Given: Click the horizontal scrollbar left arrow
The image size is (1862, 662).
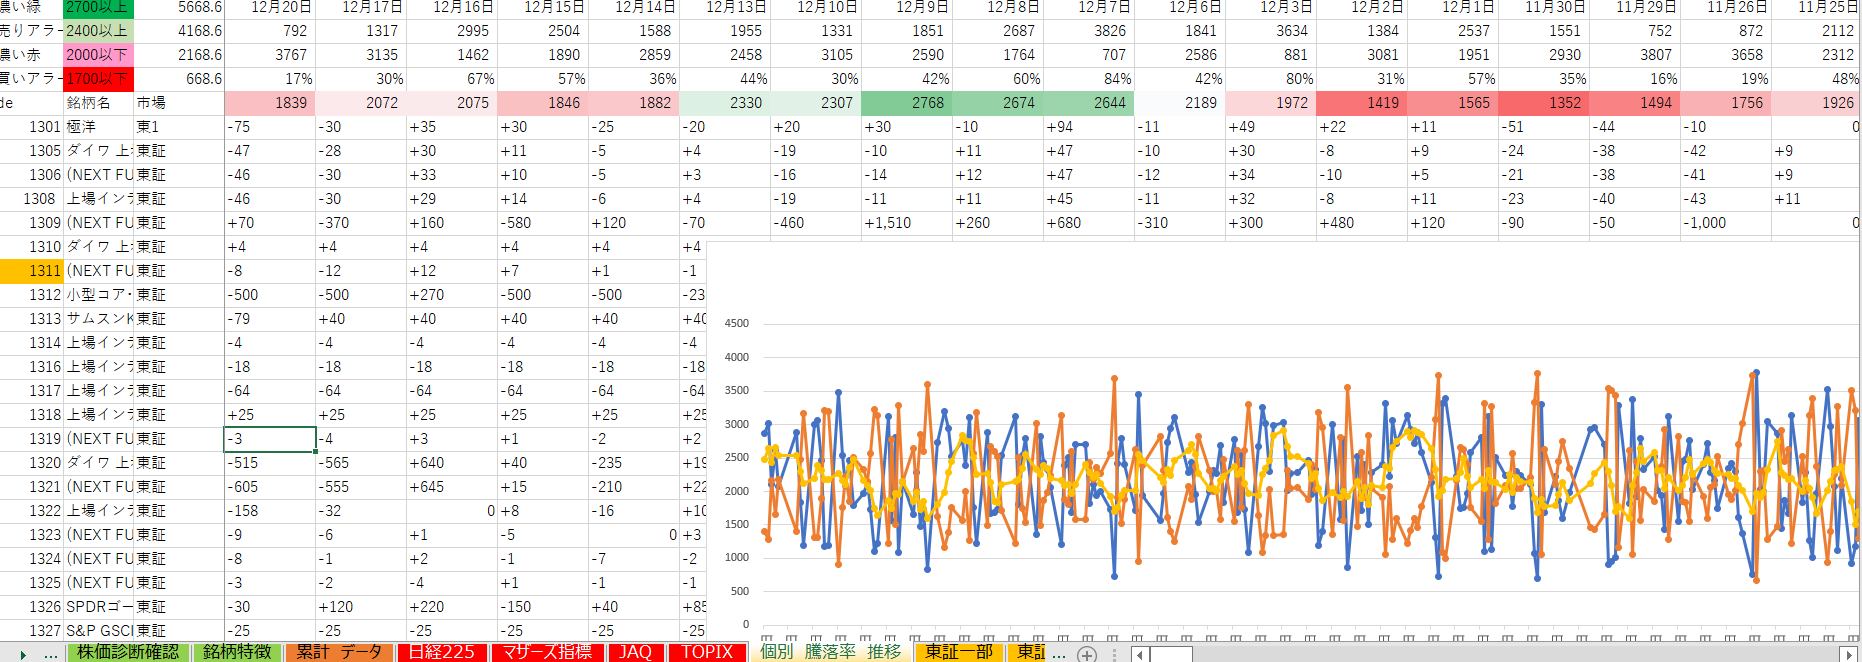Looking at the screenshot, I should (x=1140, y=654).
